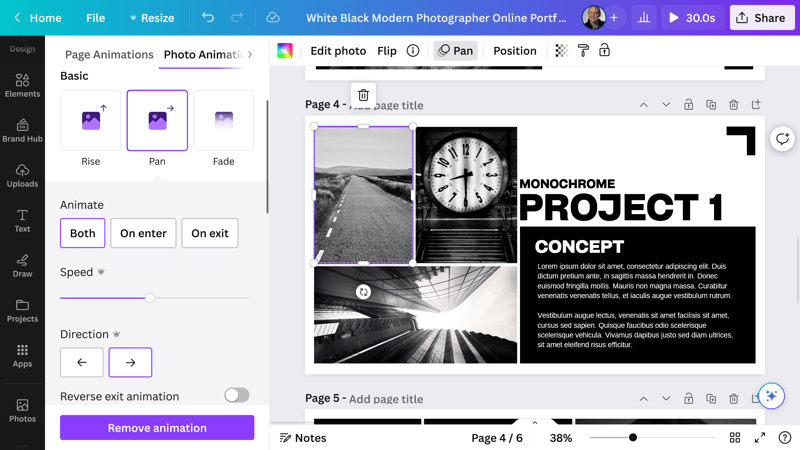The height and width of the screenshot is (450, 800).
Task: Open the Resize dropdown
Action: pos(152,18)
